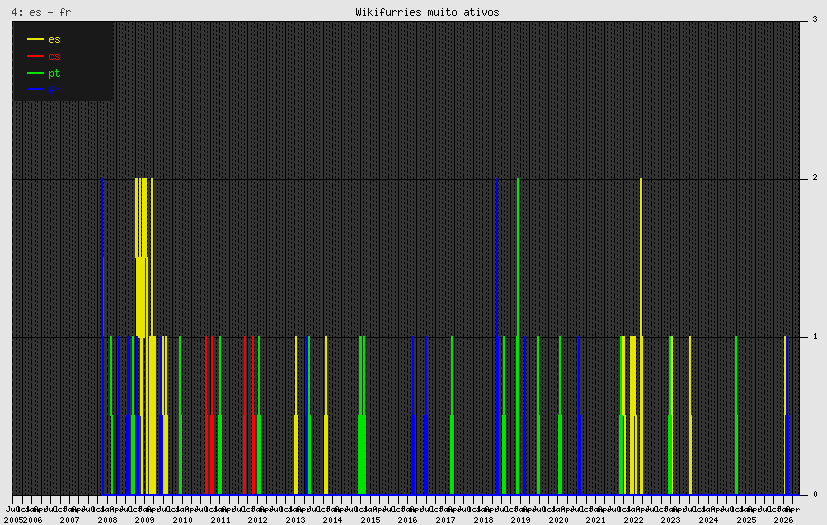Click the '4: es - fr' label

[41, 12]
